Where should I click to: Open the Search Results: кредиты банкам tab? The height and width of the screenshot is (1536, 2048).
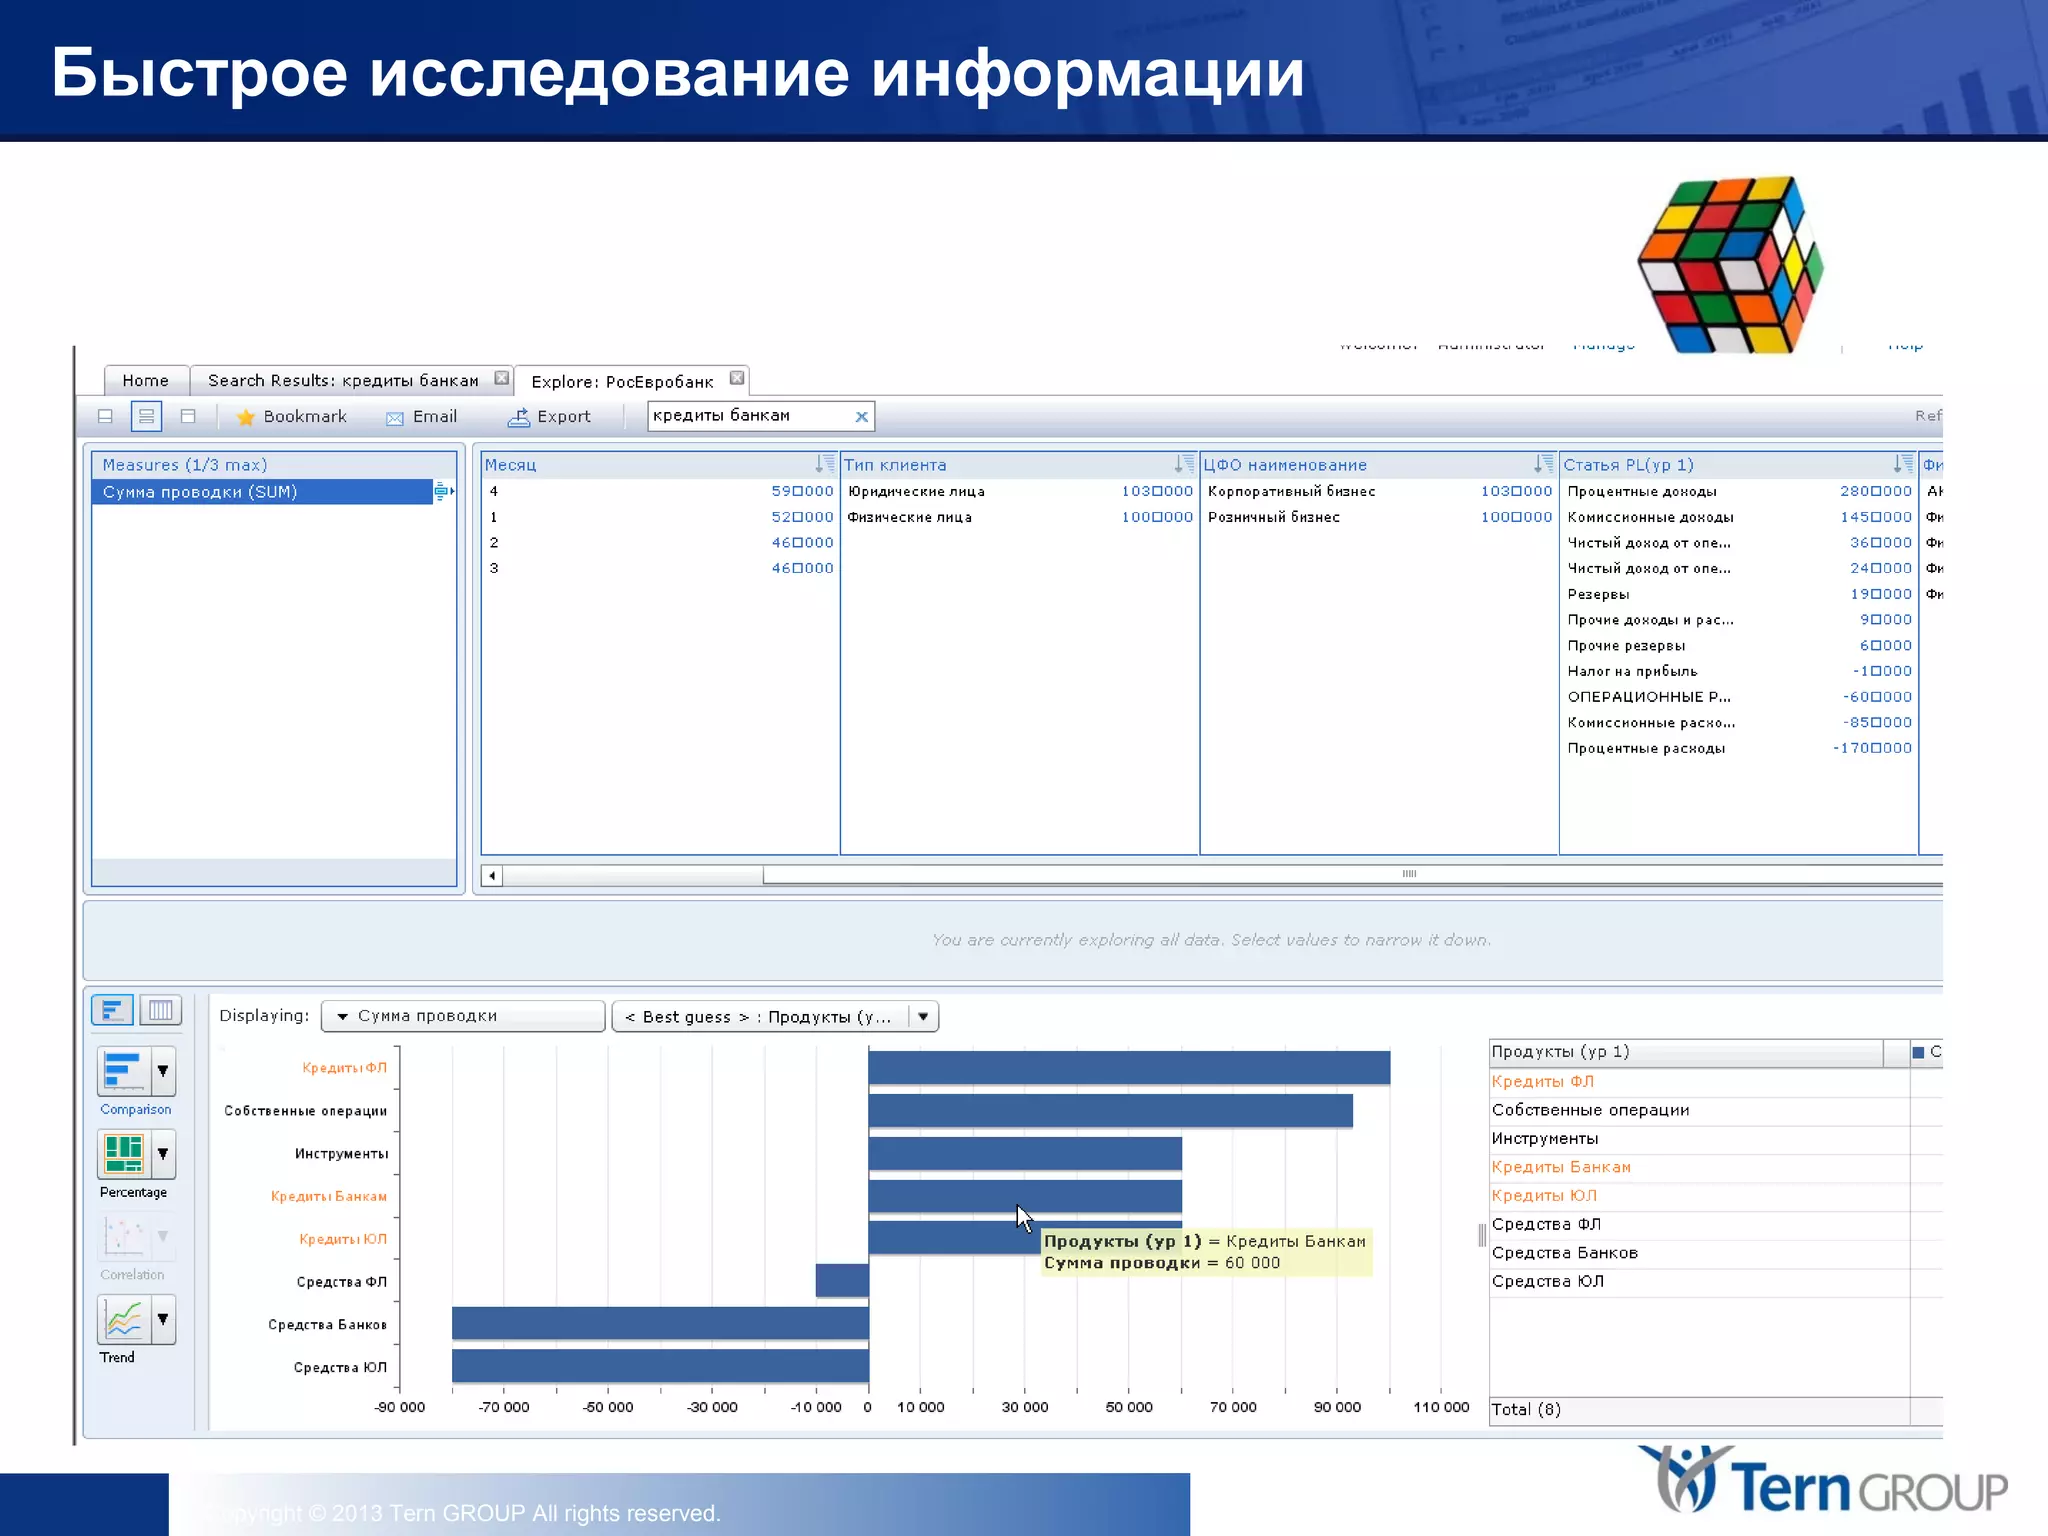(343, 381)
